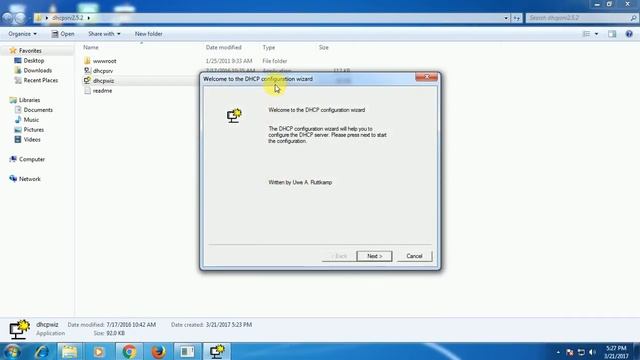The height and width of the screenshot is (360, 640).
Task: Select the dhcpwiz application file
Action: click(x=103, y=81)
